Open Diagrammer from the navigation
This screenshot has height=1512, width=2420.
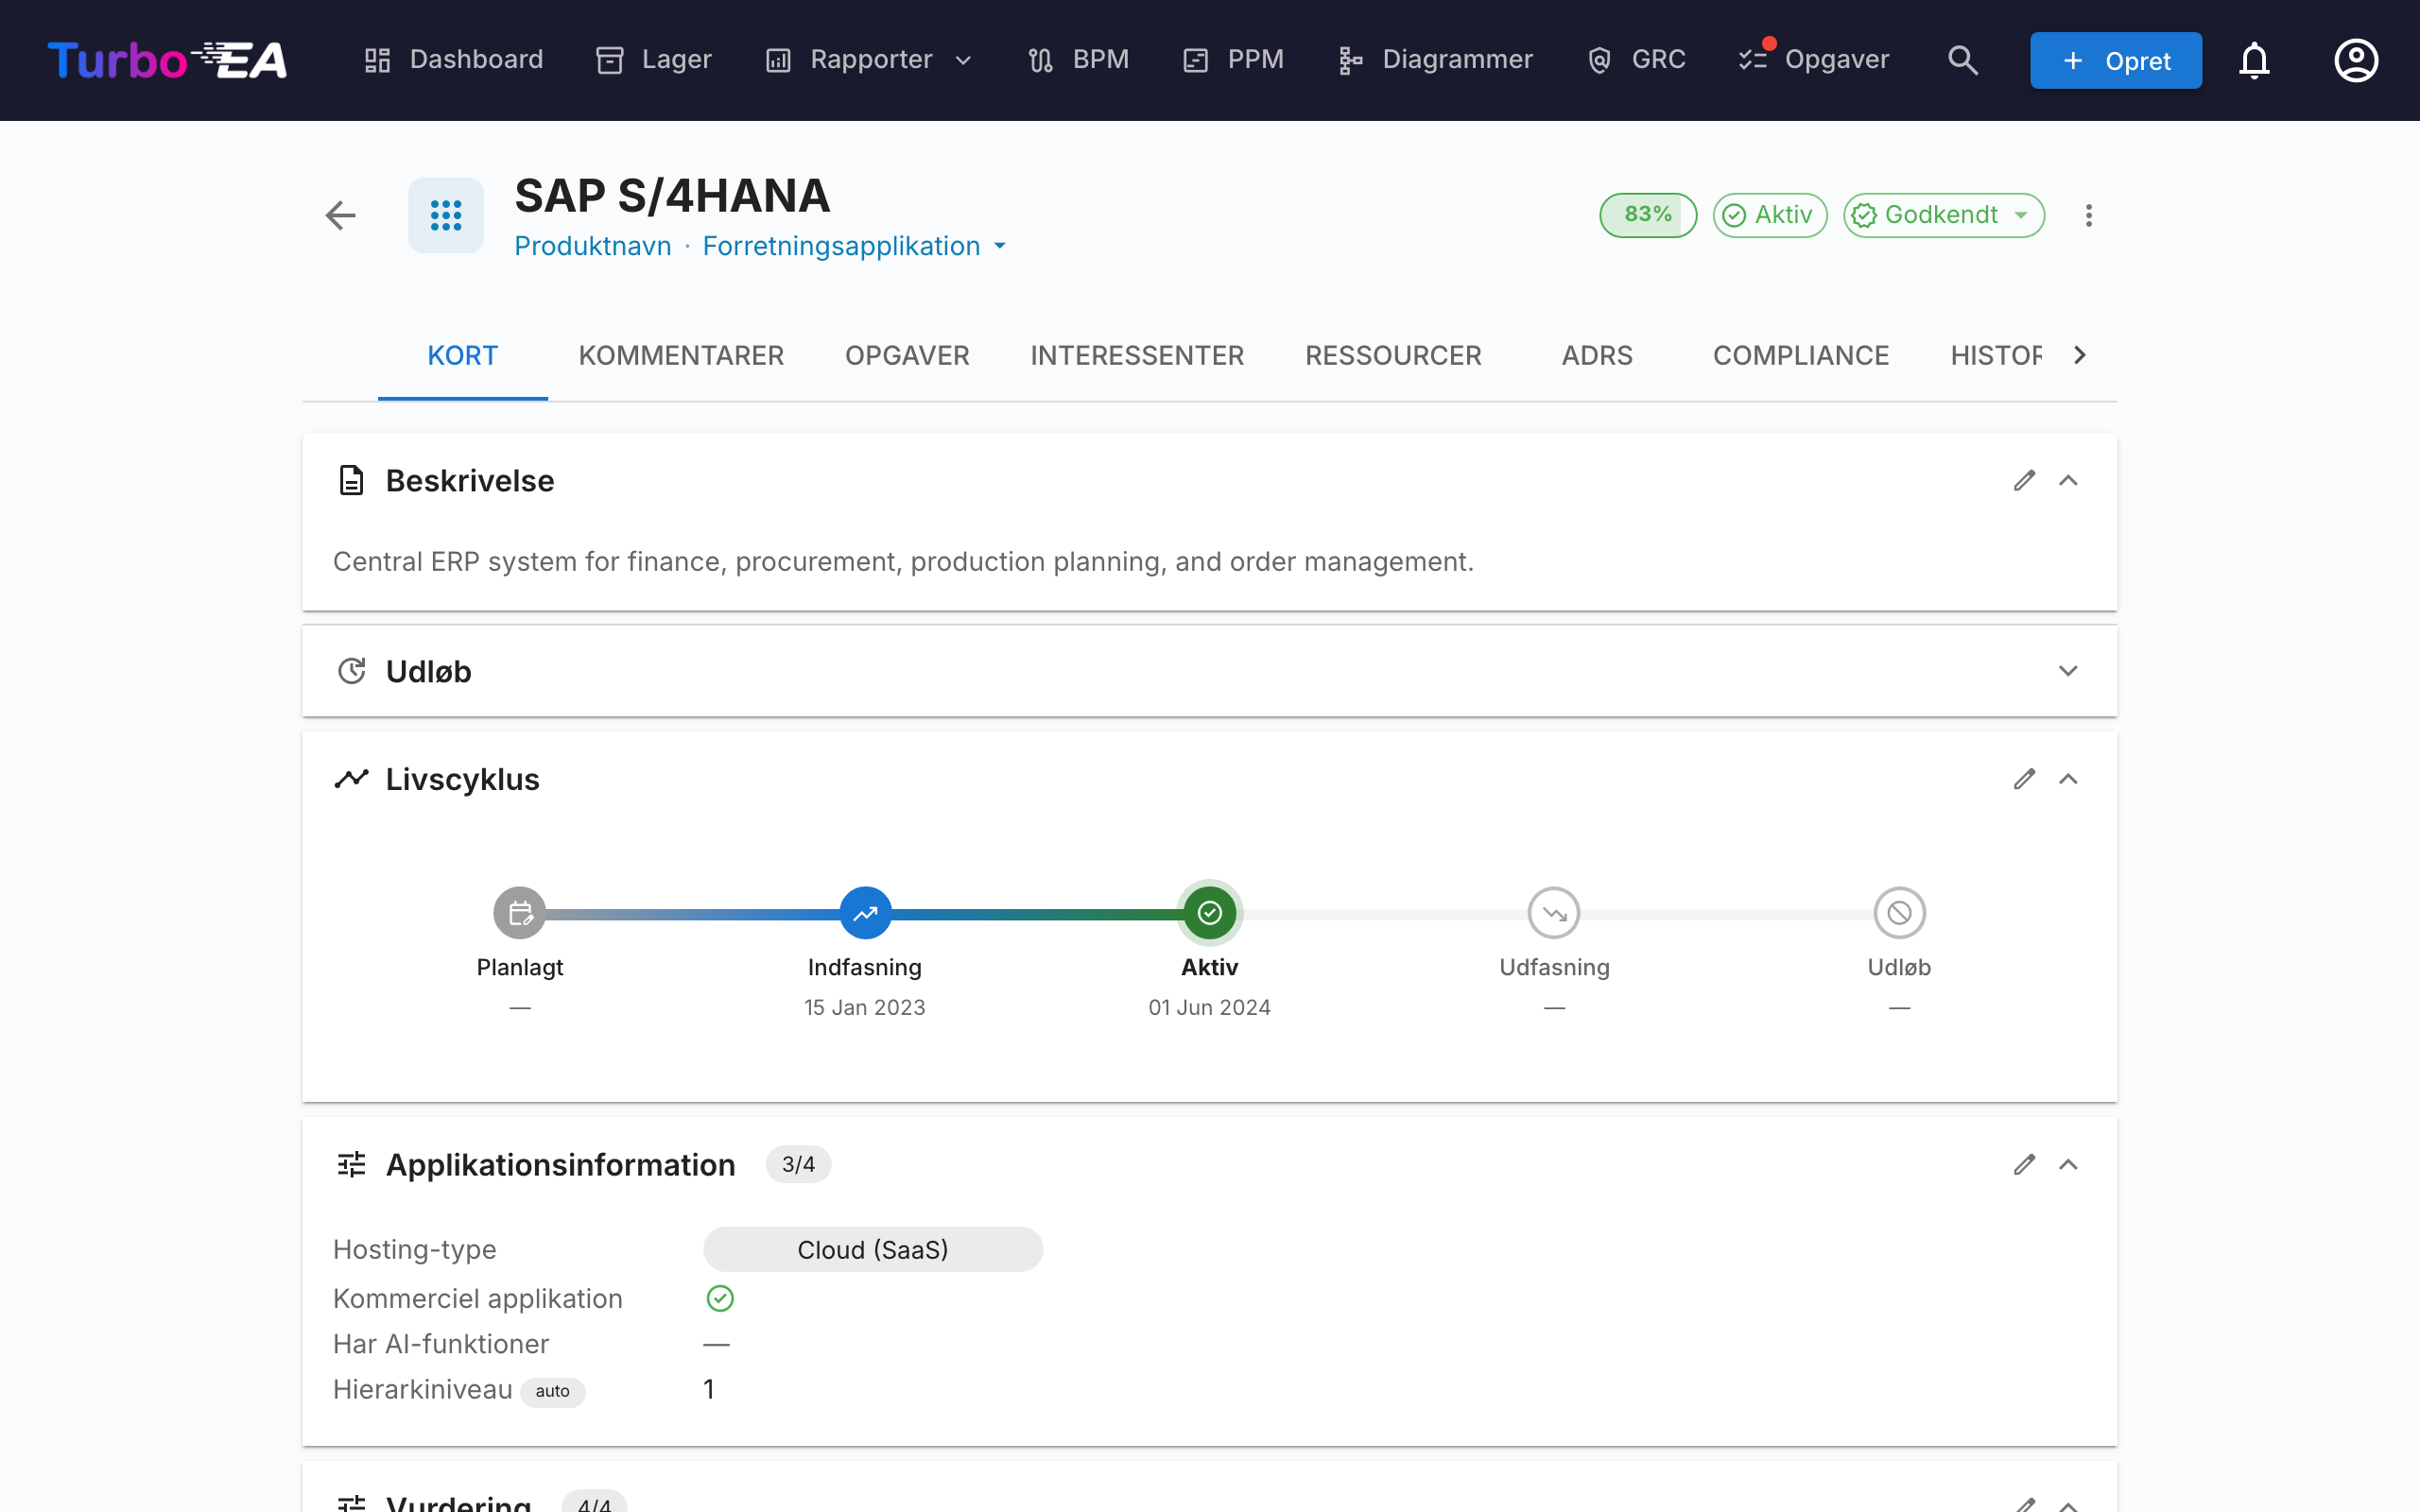tap(1435, 60)
